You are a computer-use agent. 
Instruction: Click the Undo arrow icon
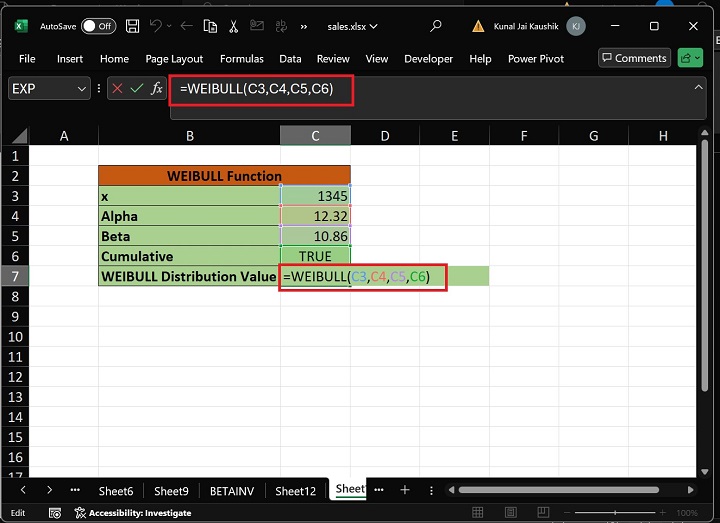click(156, 26)
